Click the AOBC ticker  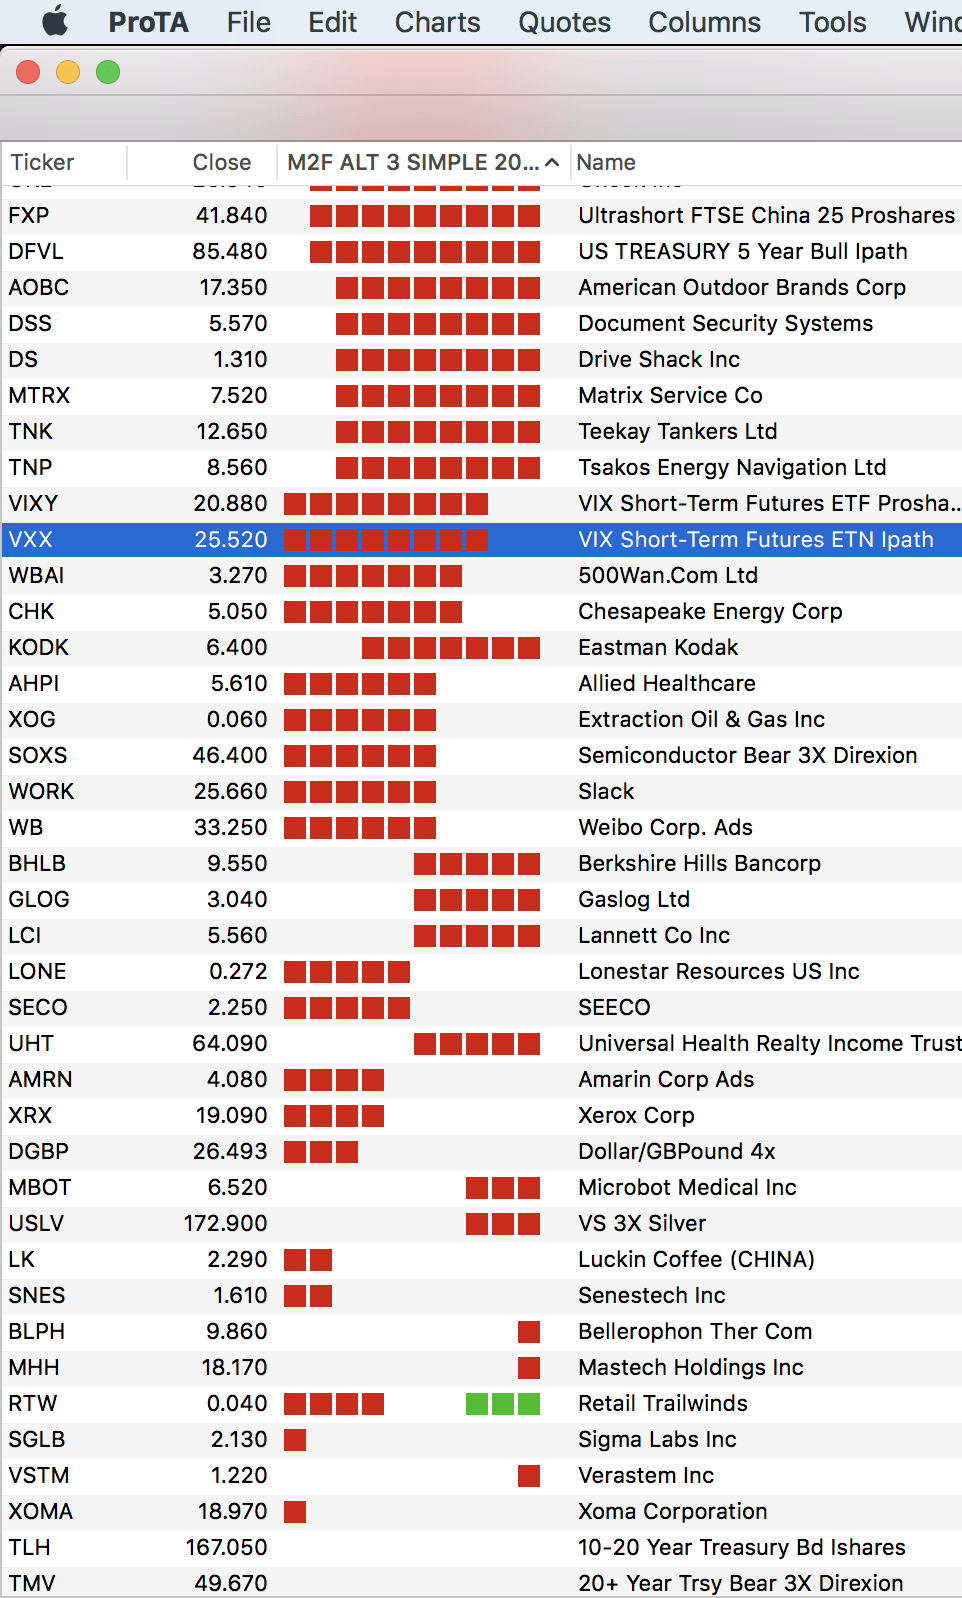coord(38,287)
